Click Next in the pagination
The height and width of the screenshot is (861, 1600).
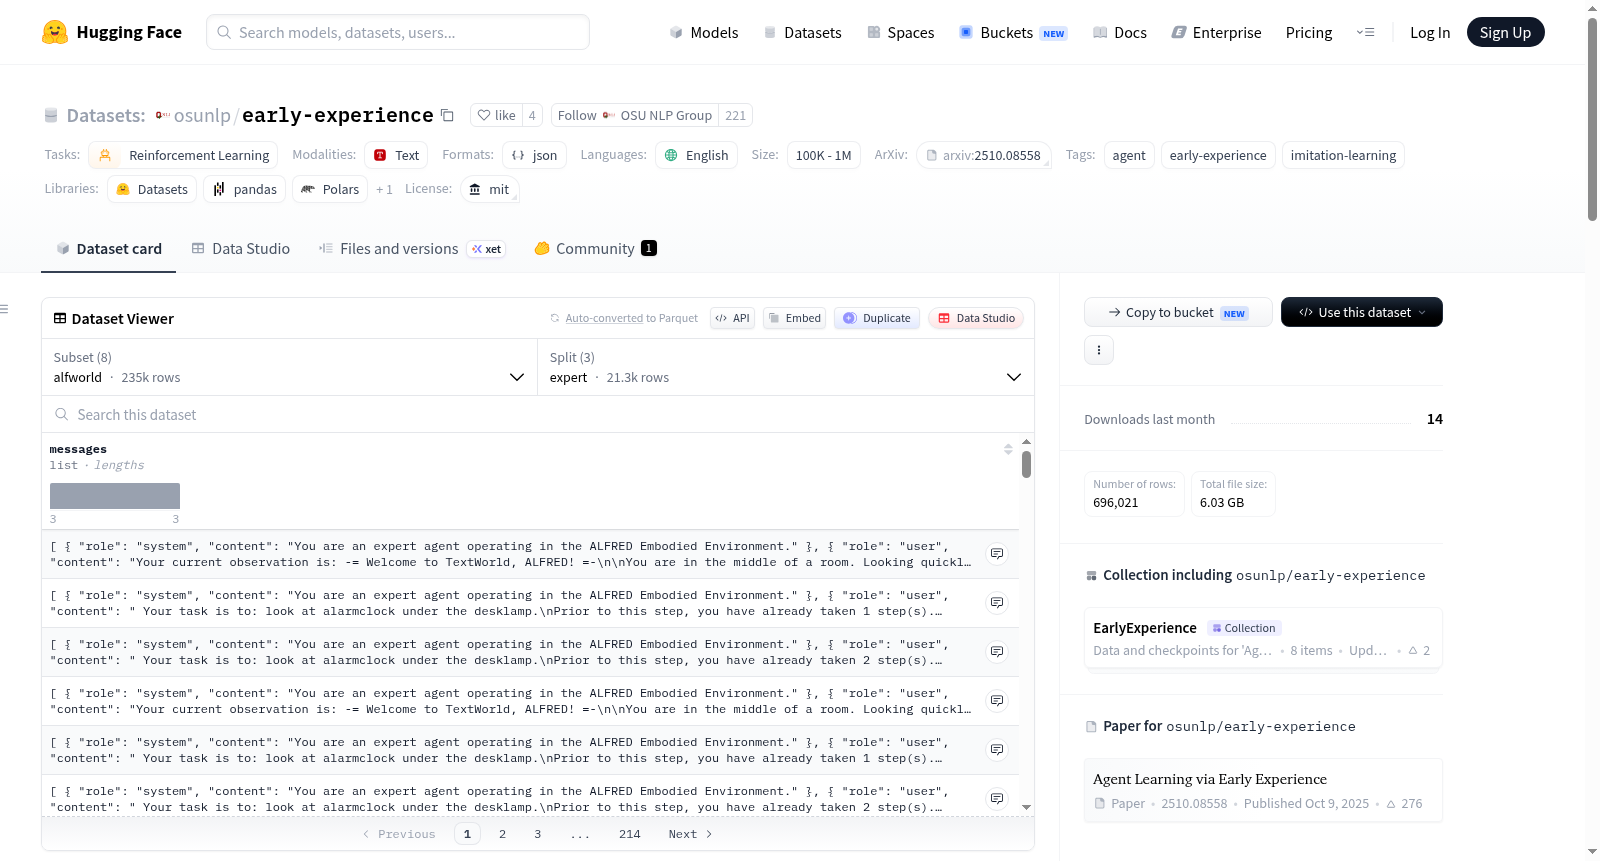pyautogui.click(x=690, y=834)
